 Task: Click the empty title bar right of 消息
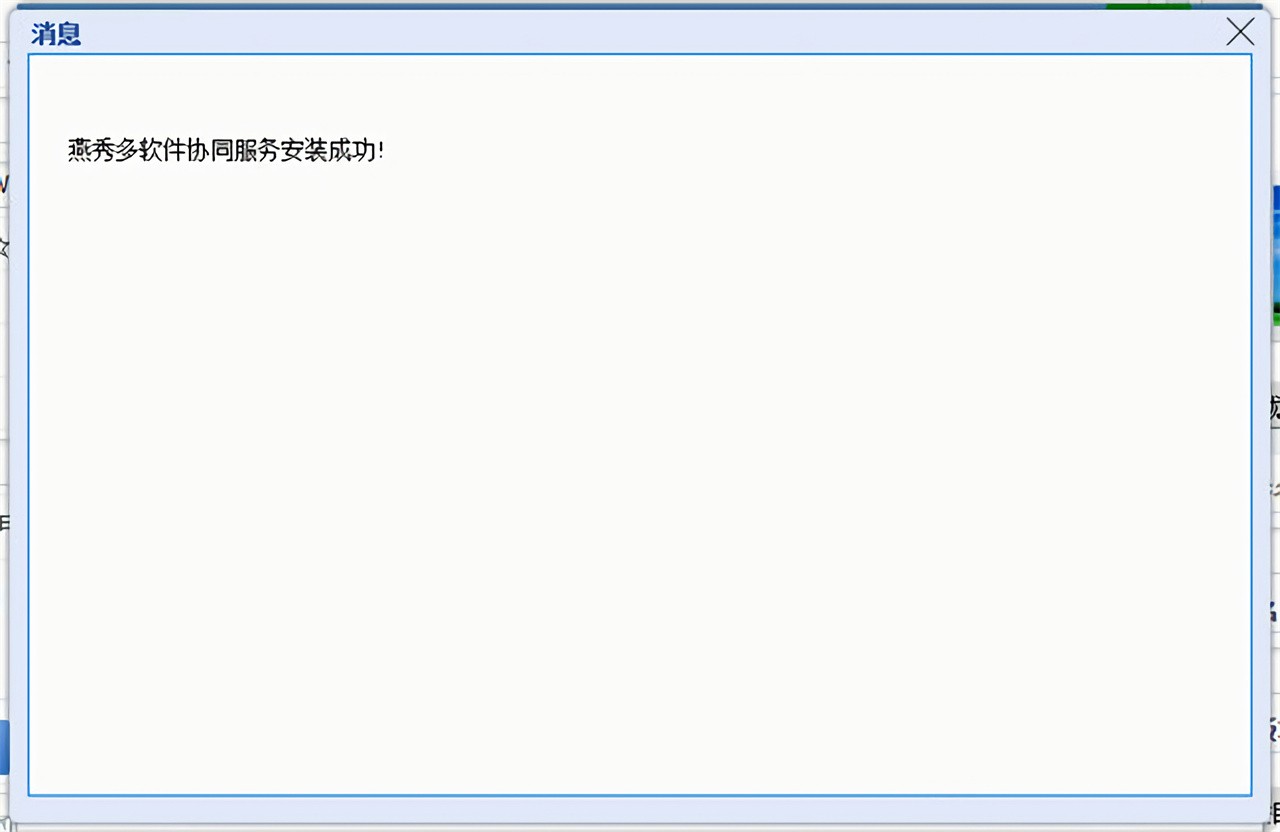click(x=650, y=32)
